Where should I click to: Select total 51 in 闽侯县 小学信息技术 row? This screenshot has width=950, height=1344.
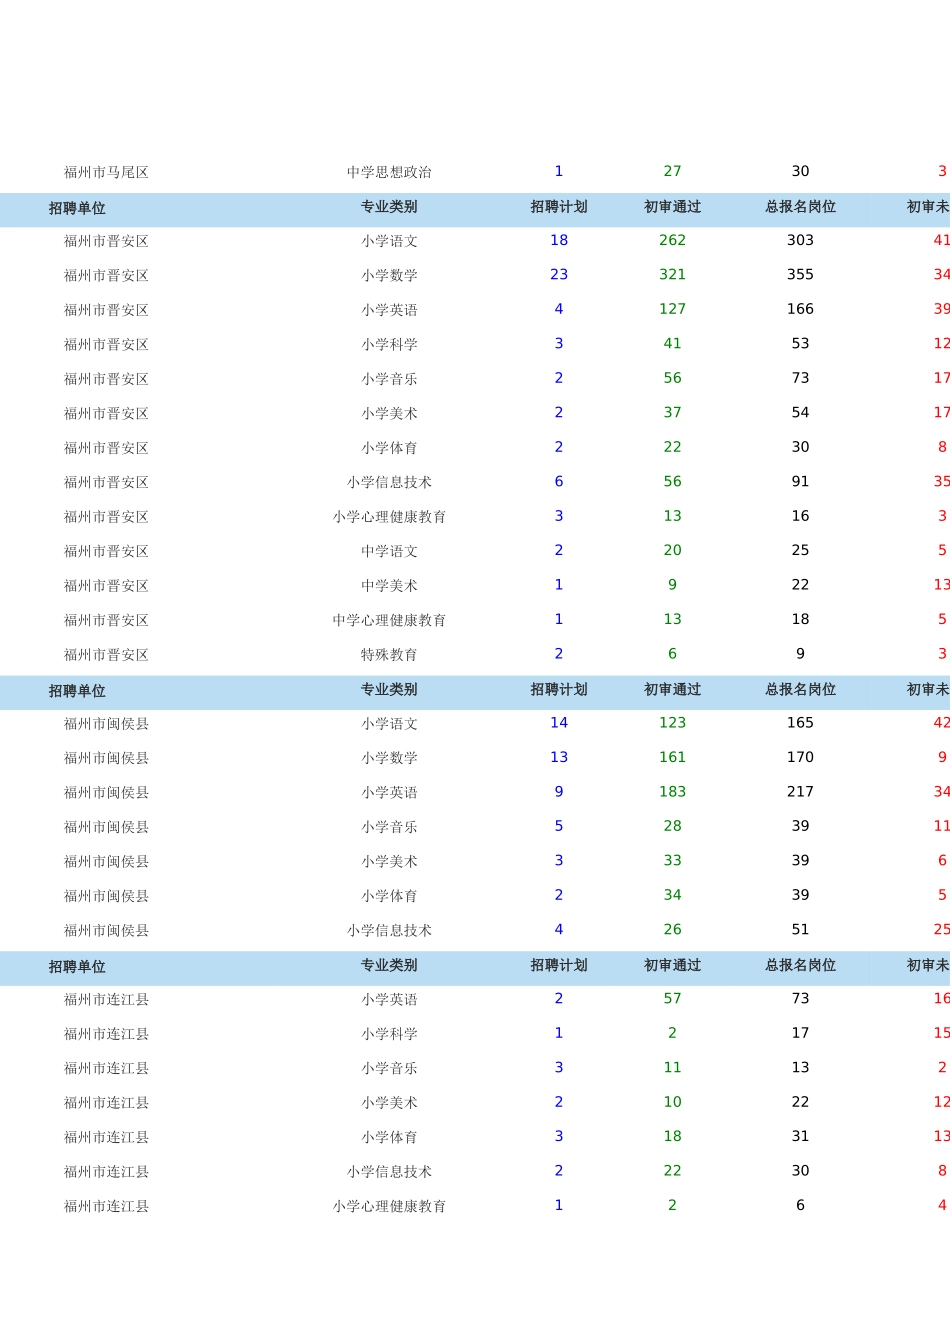click(x=800, y=930)
